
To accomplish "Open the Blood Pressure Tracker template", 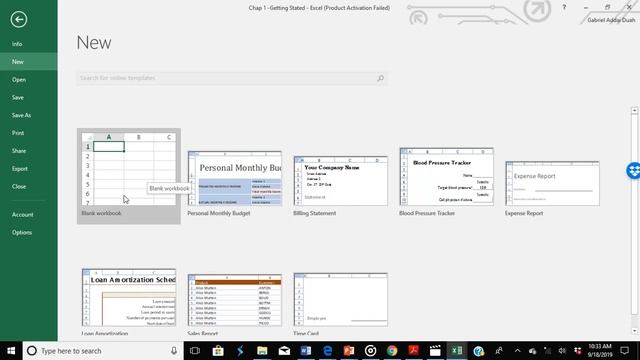I will click(x=447, y=176).
